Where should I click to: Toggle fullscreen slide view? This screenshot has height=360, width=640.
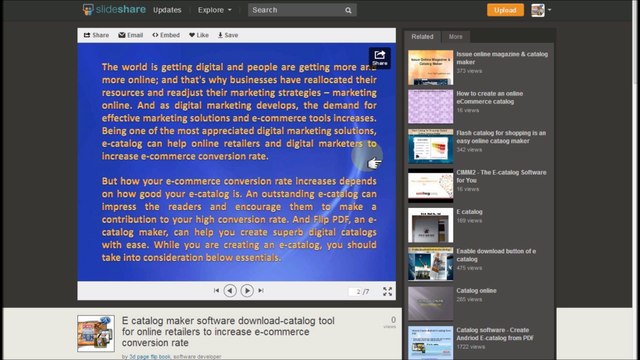(x=387, y=291)
